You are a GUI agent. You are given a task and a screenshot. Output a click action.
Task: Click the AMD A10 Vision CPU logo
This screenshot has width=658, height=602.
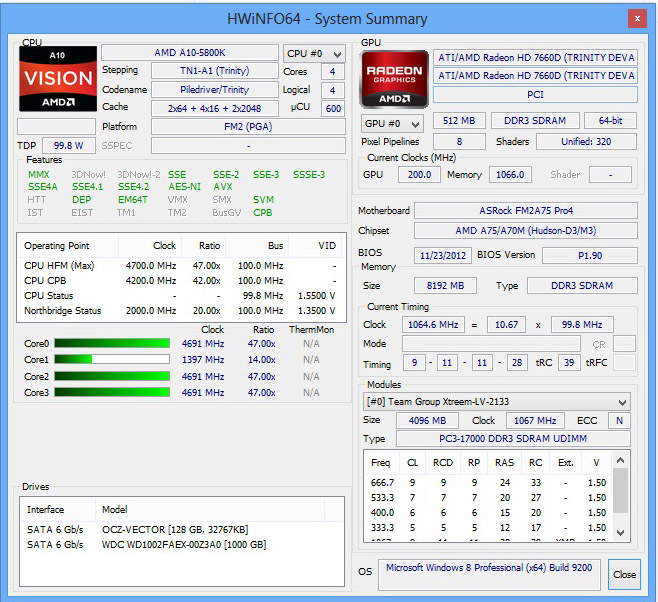[x=58, y=79]
